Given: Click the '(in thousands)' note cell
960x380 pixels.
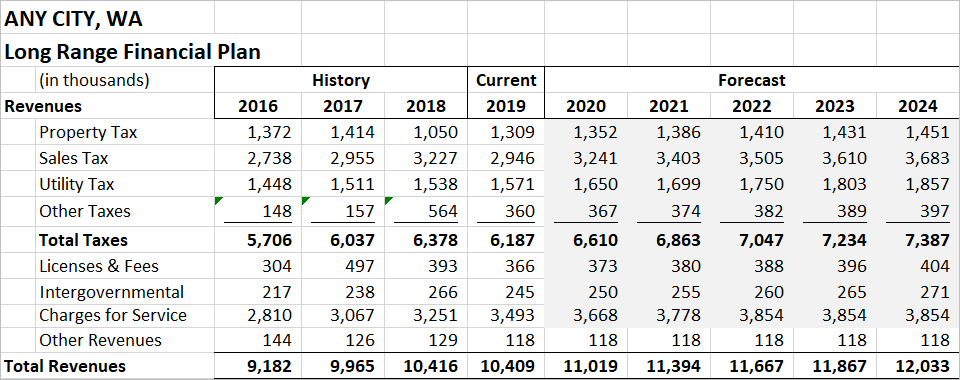Looking at the screenshot, I should [x=94, y=80].
